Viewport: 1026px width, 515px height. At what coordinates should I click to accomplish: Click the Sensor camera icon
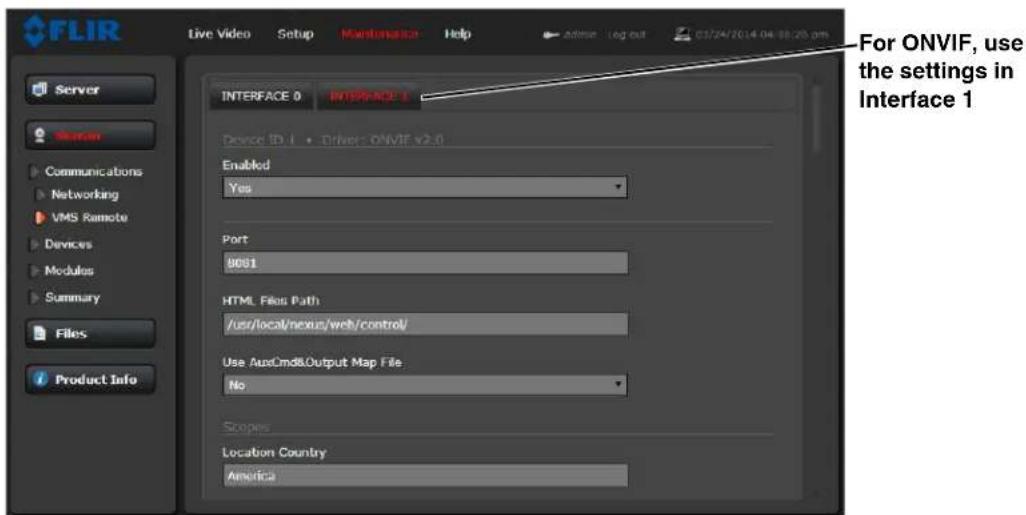40,135
